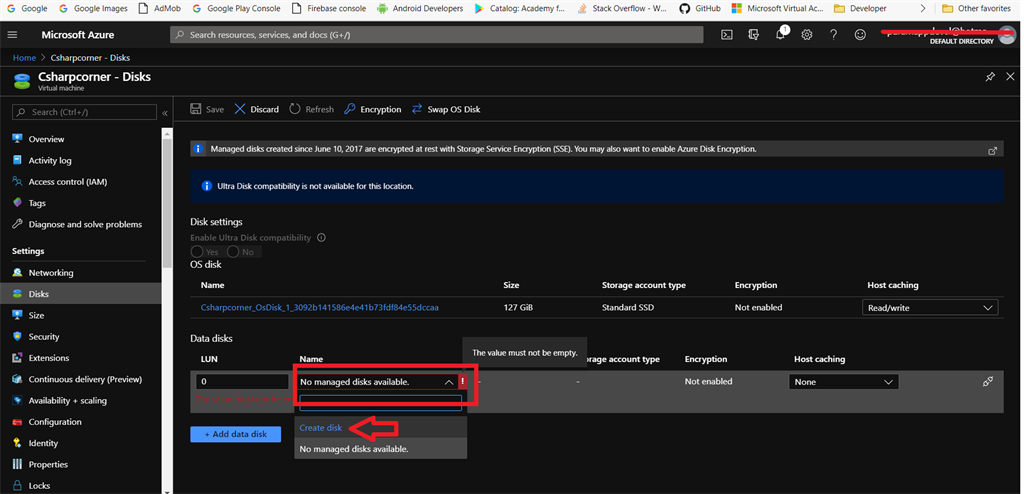Open the Csharpcorner_OsDisk link
The height and width of the screenshot is (494, 1024).
pyautogui.click(x=319, y=307)
